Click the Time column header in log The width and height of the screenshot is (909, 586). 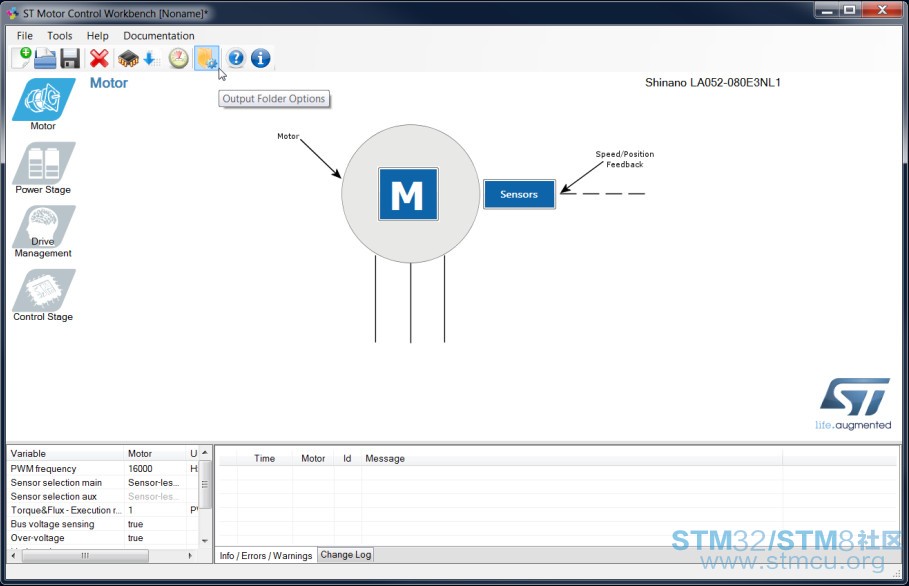[264, 458]
